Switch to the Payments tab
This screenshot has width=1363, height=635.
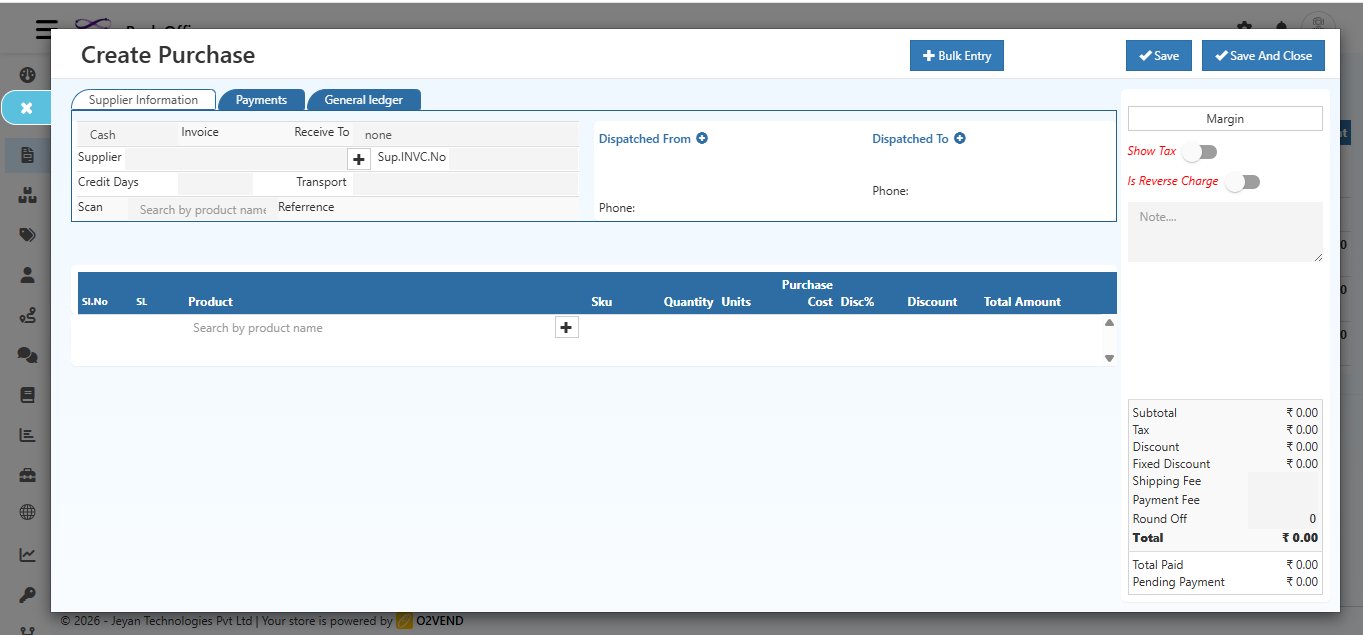[x=261, y=99]
